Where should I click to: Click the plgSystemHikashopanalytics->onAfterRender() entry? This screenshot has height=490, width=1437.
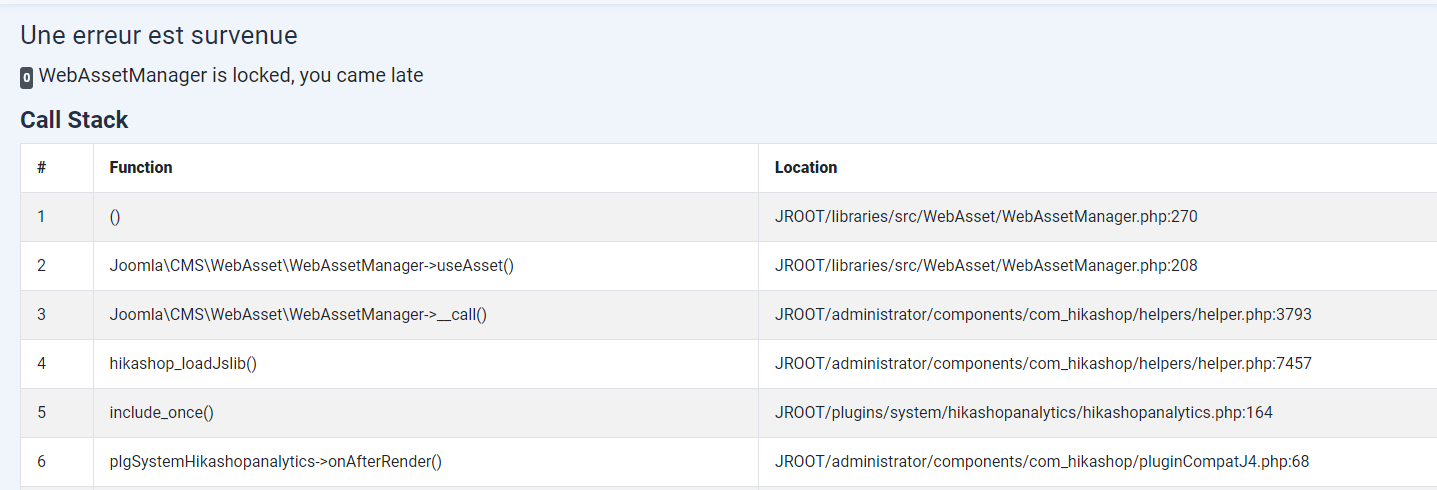276,462
